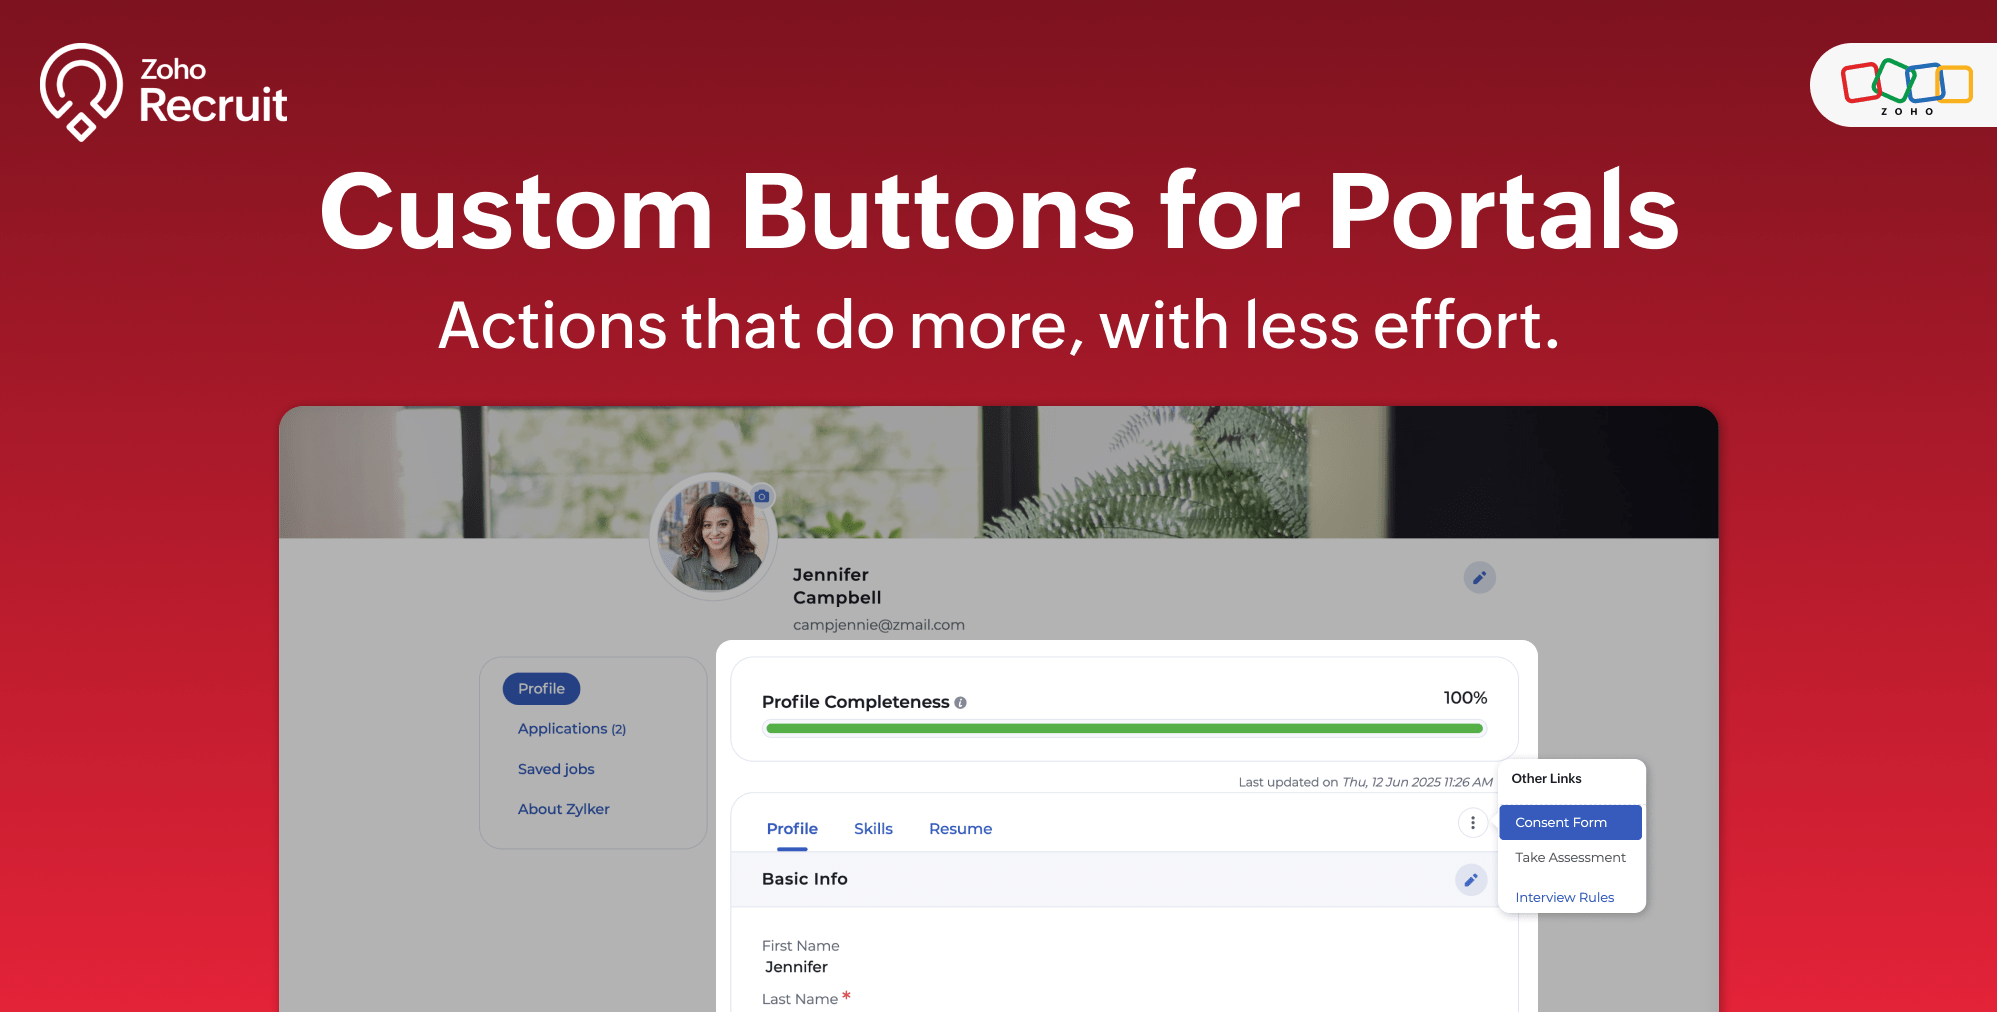This screenshot has height=1012, width=1997.
Task: Open Applications (2) in sidebar
Action: point(572,729)
